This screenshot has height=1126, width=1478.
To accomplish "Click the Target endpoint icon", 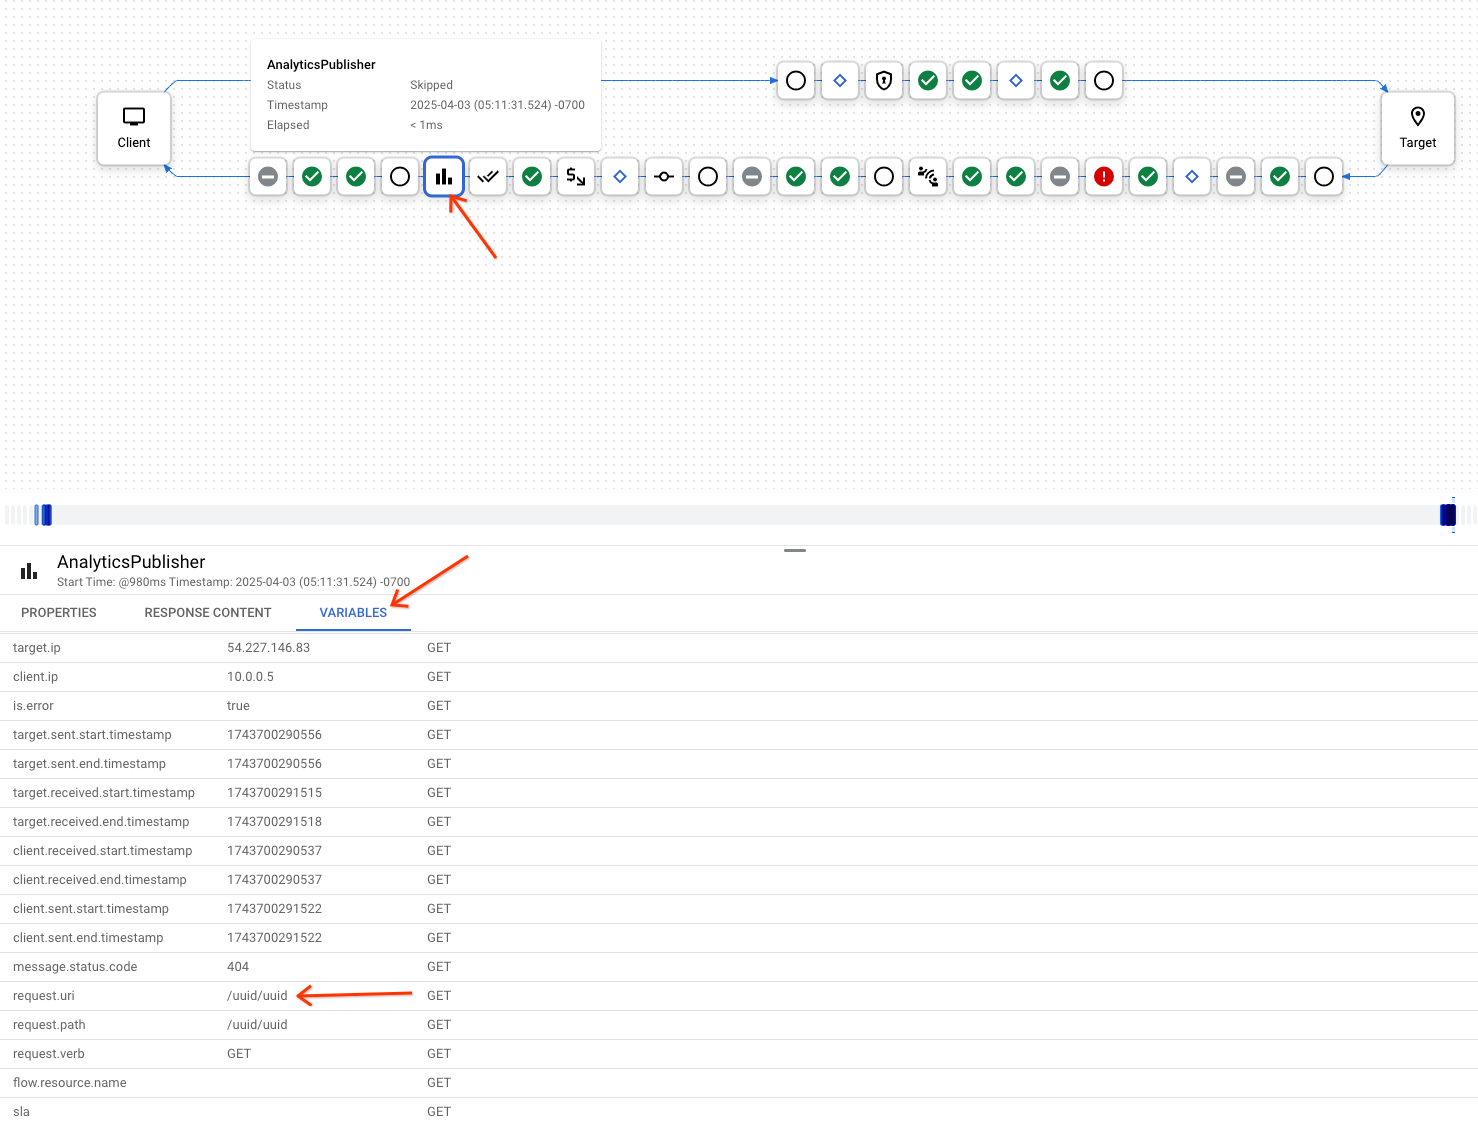I will coord(1418,127).
